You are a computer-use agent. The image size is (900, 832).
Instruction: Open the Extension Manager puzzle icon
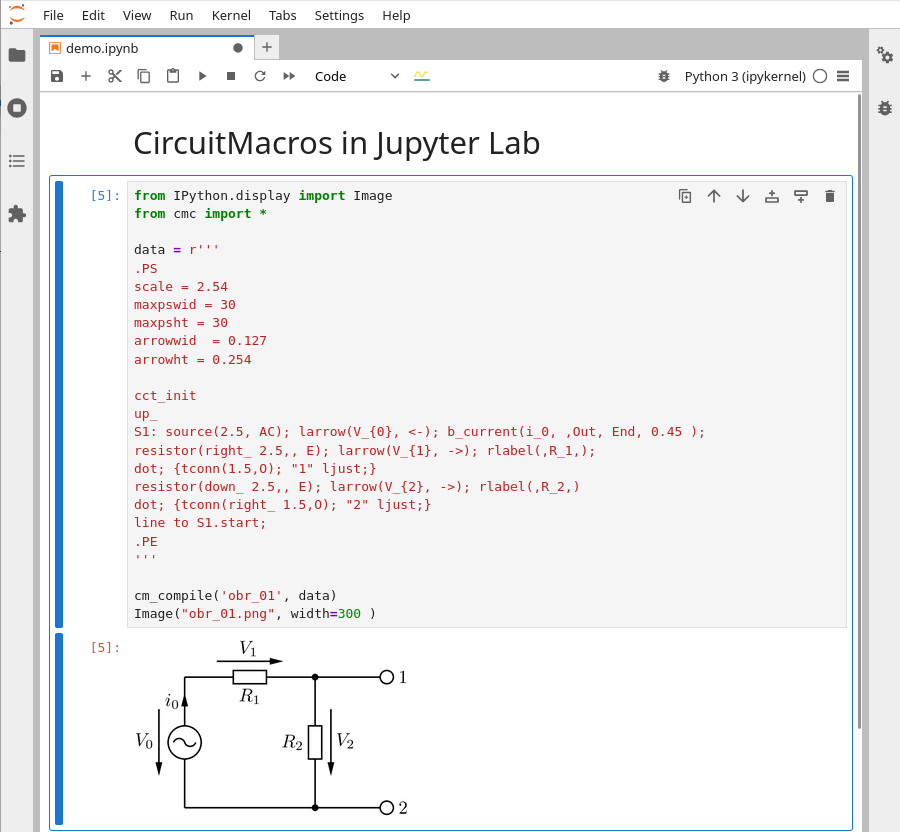[x=17, y=214]
